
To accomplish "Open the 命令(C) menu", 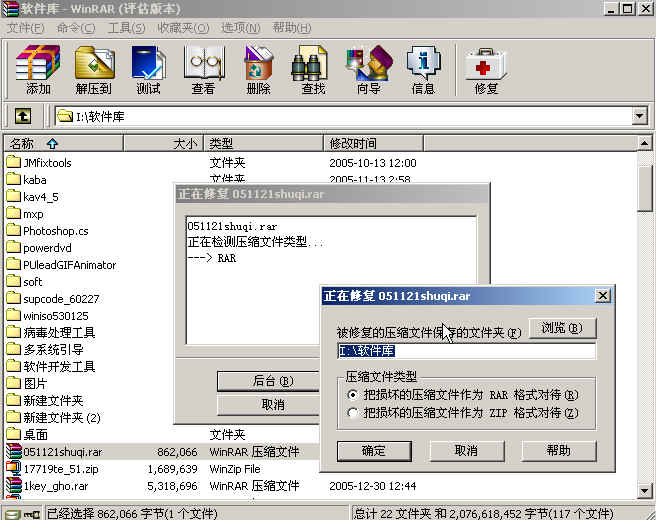I will [76, 28].
